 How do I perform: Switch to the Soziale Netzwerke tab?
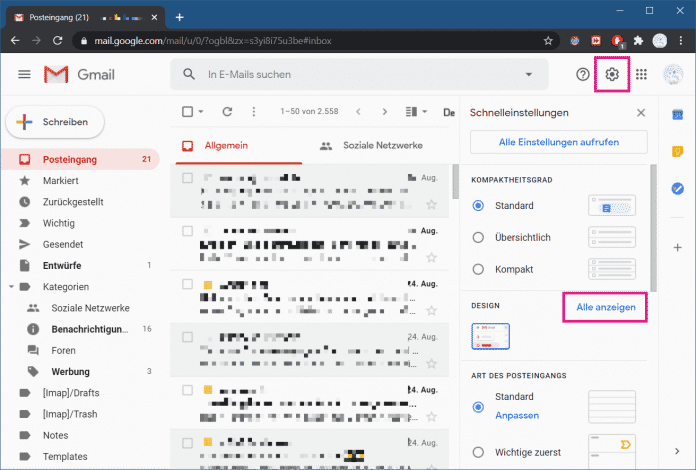point(372,146)
